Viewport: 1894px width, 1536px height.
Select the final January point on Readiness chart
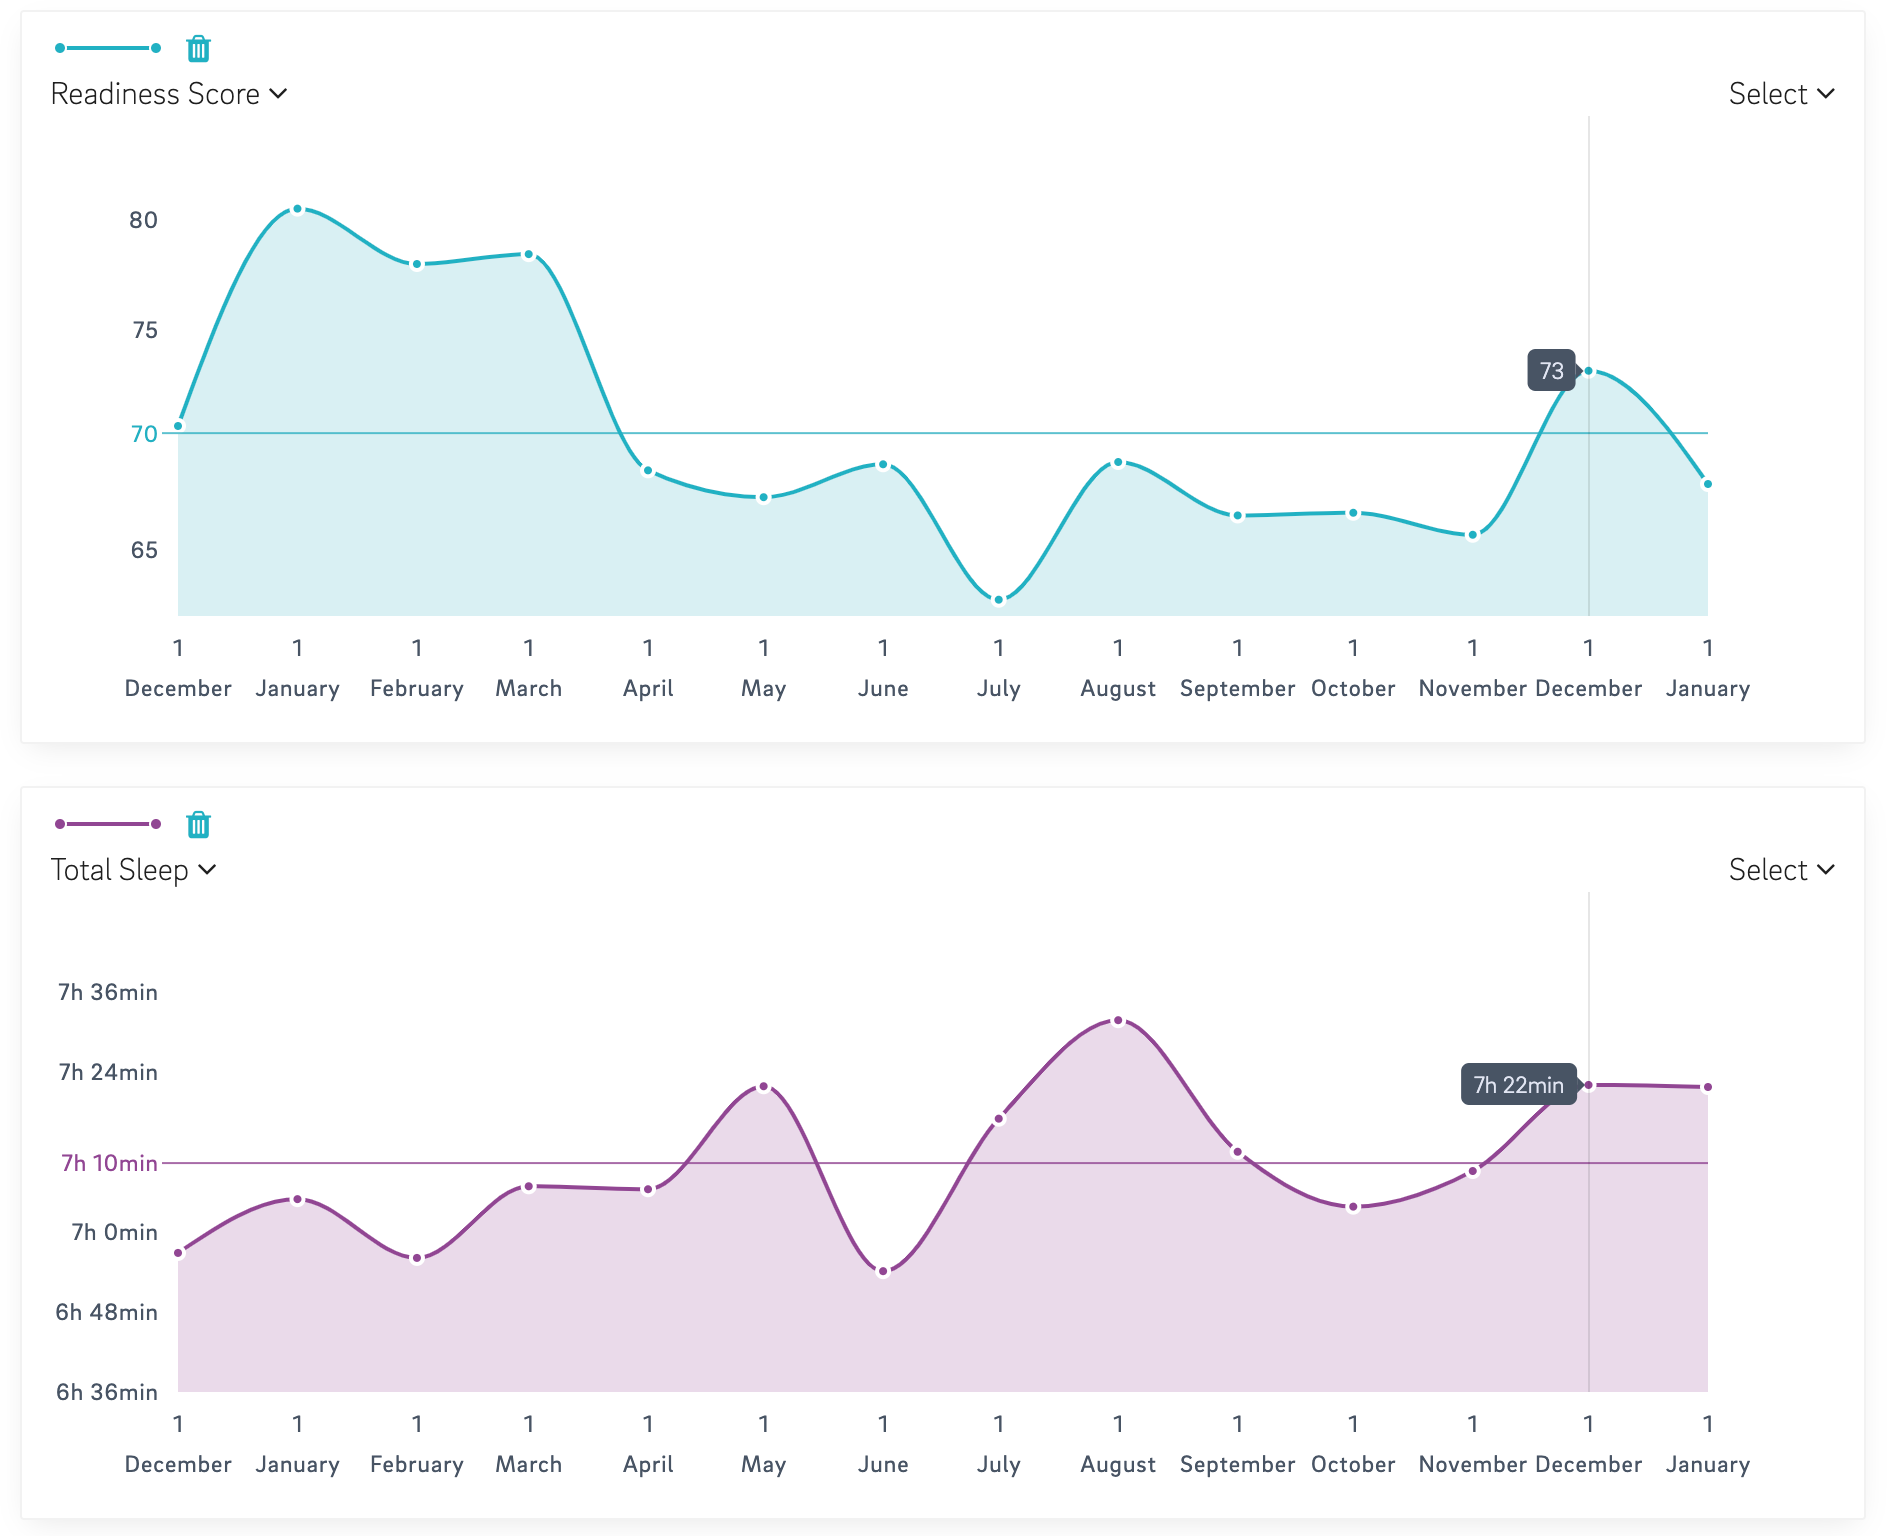pyautogui.click(x=1708, y=484)
